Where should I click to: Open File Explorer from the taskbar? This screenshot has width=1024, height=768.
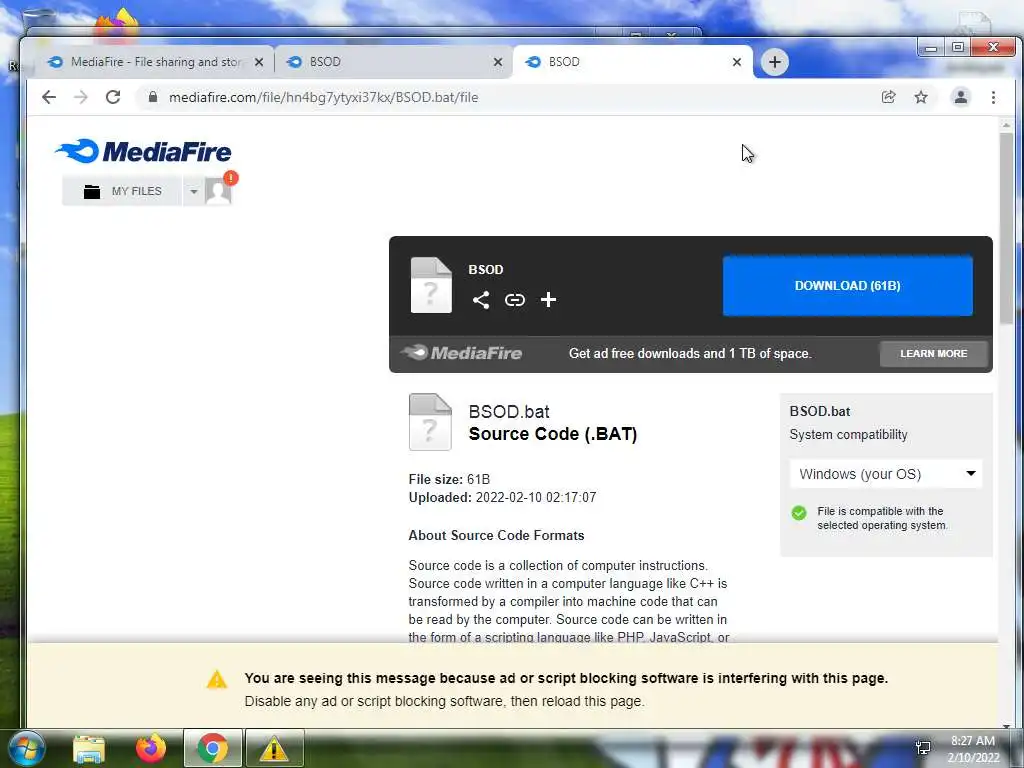(89, 748)
